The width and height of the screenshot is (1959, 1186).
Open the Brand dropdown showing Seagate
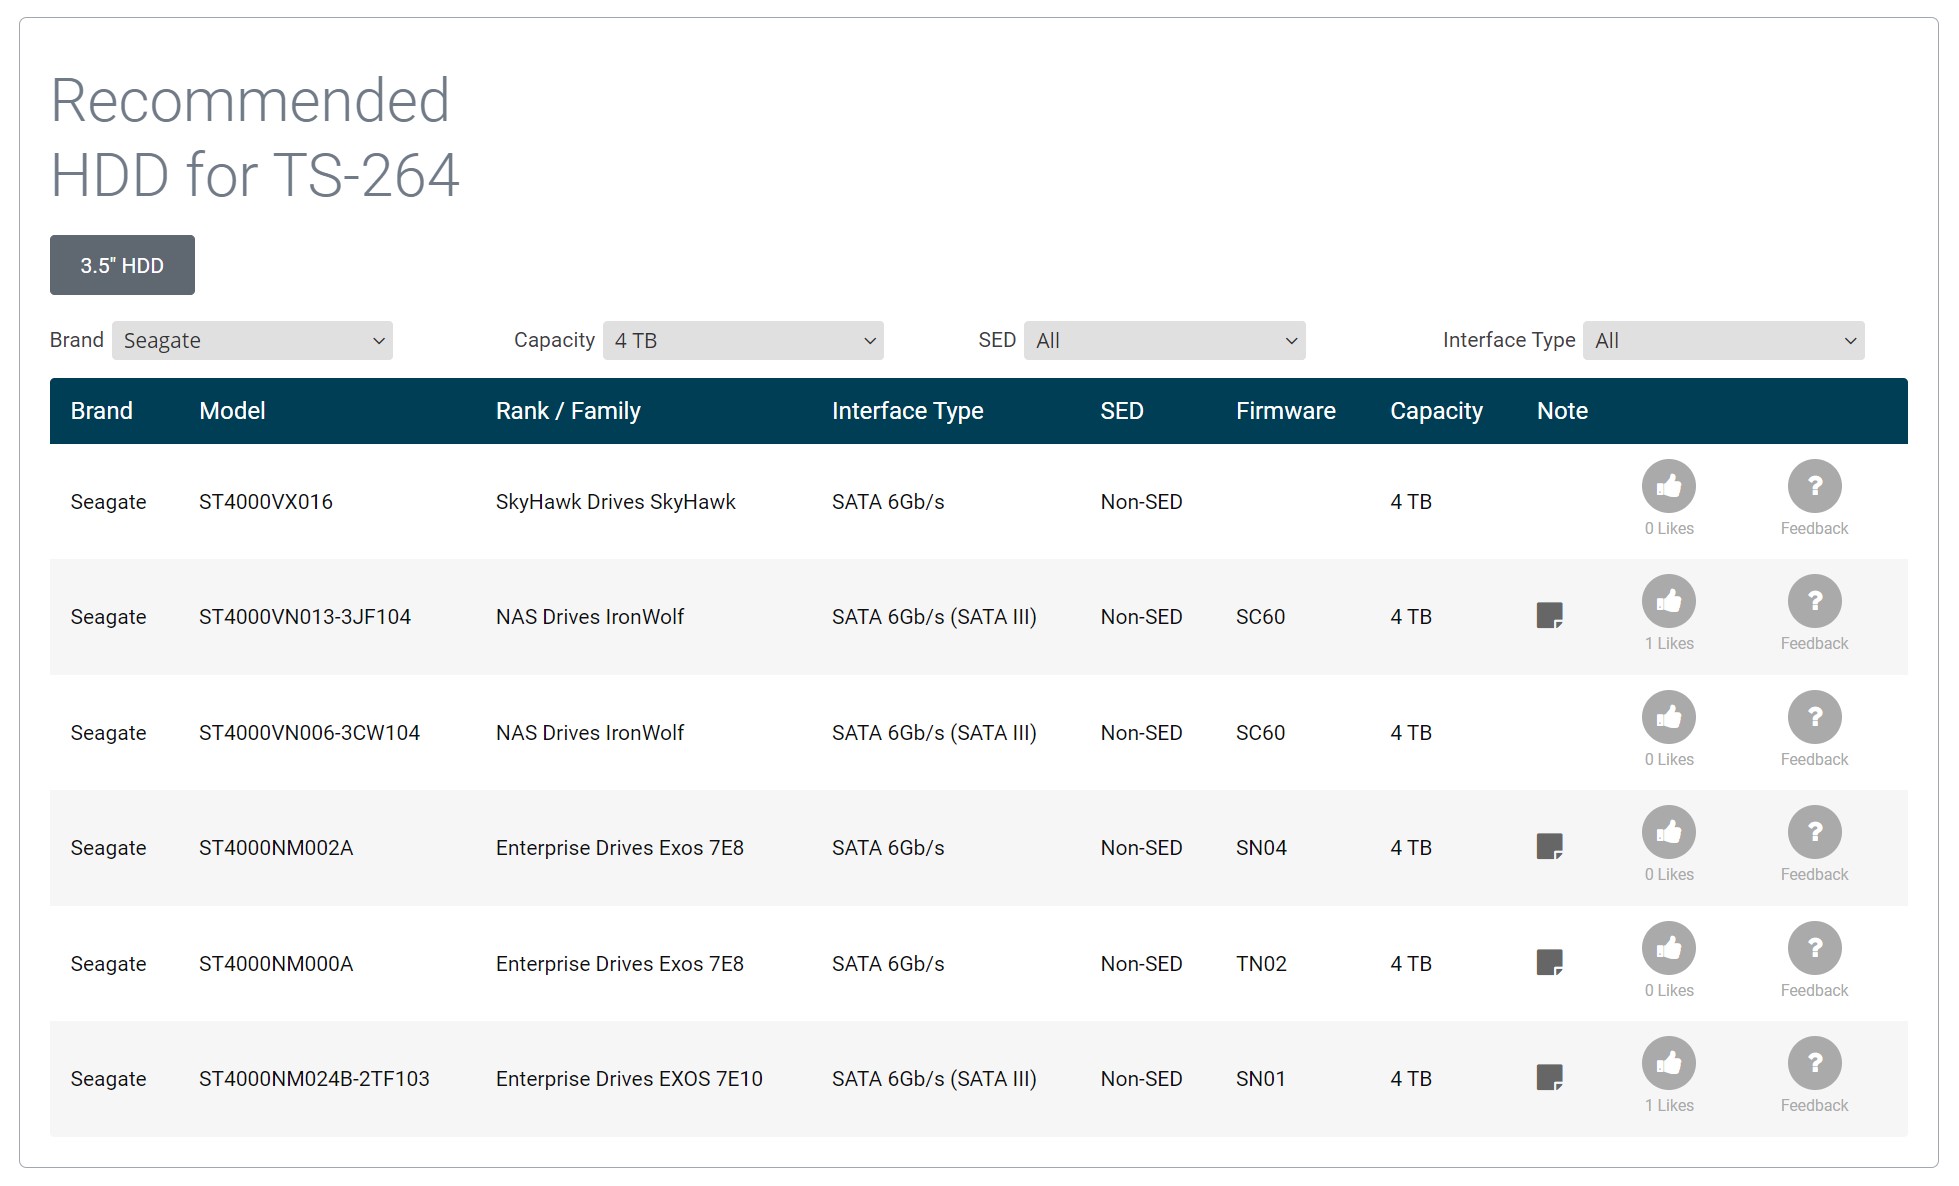pos(252,340)
